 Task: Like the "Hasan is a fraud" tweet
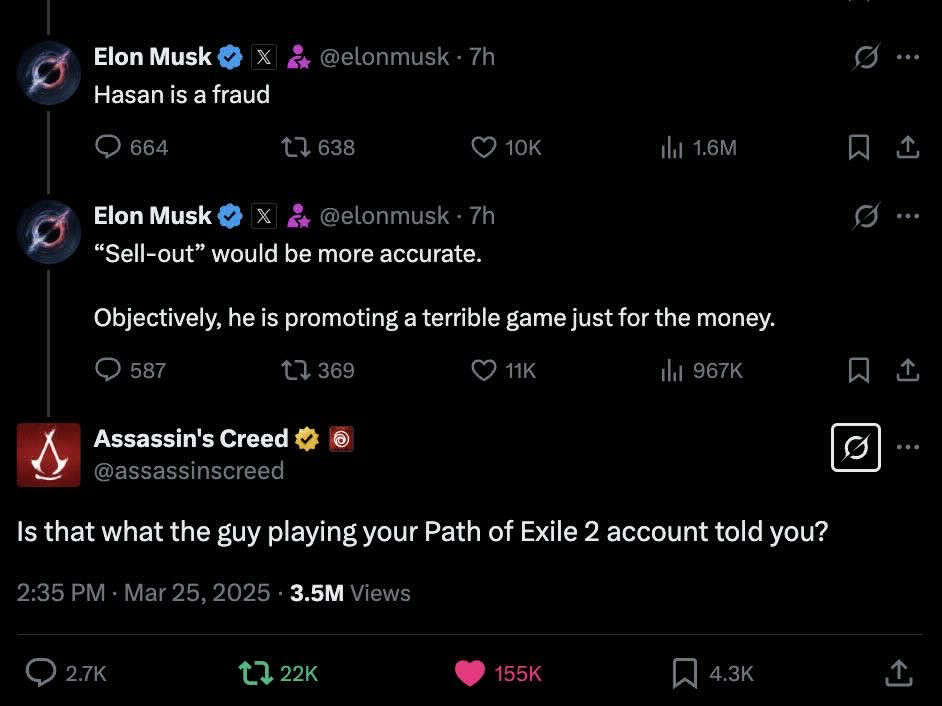tap(483, 148)
